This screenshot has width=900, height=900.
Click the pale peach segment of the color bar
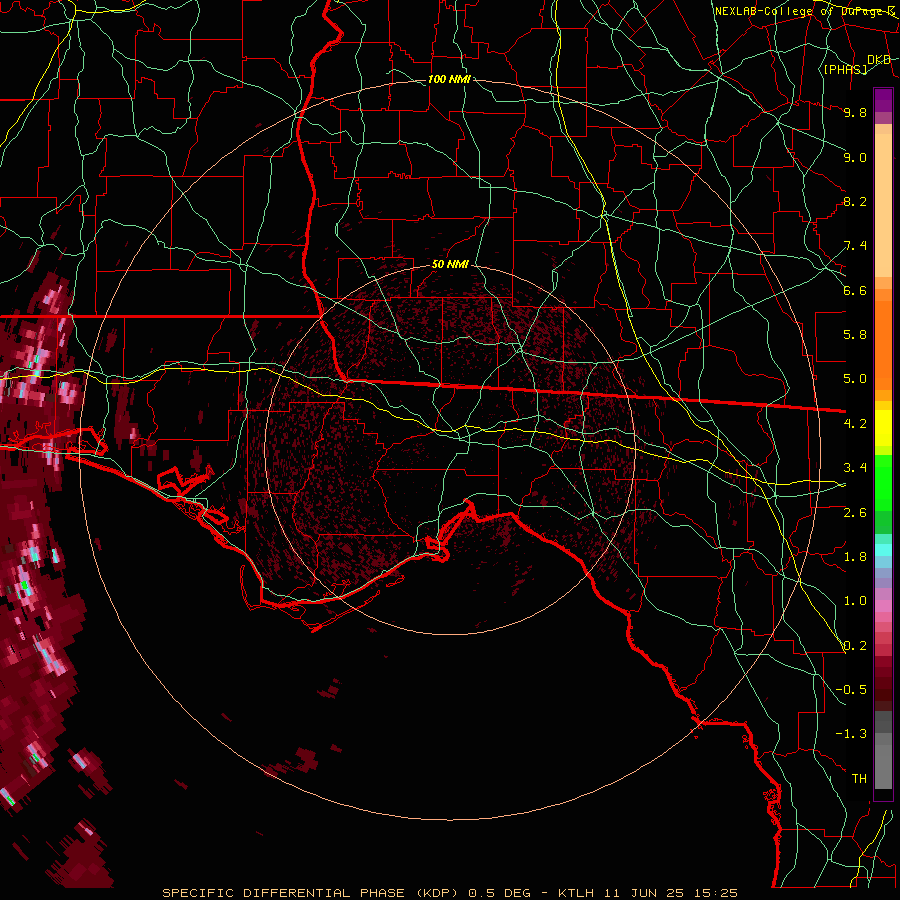(x=883, y=207)
